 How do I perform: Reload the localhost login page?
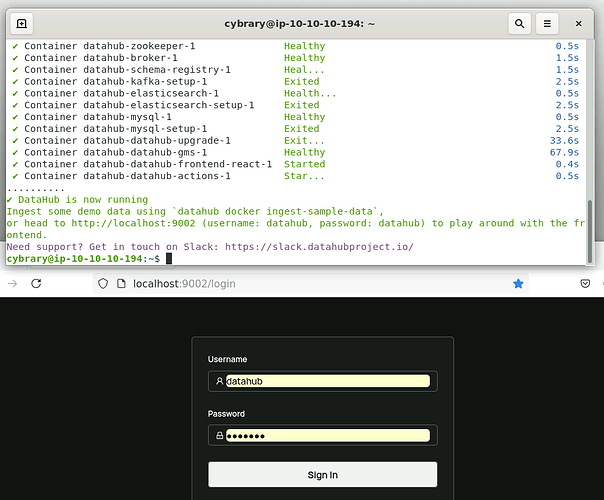(37, 284)
